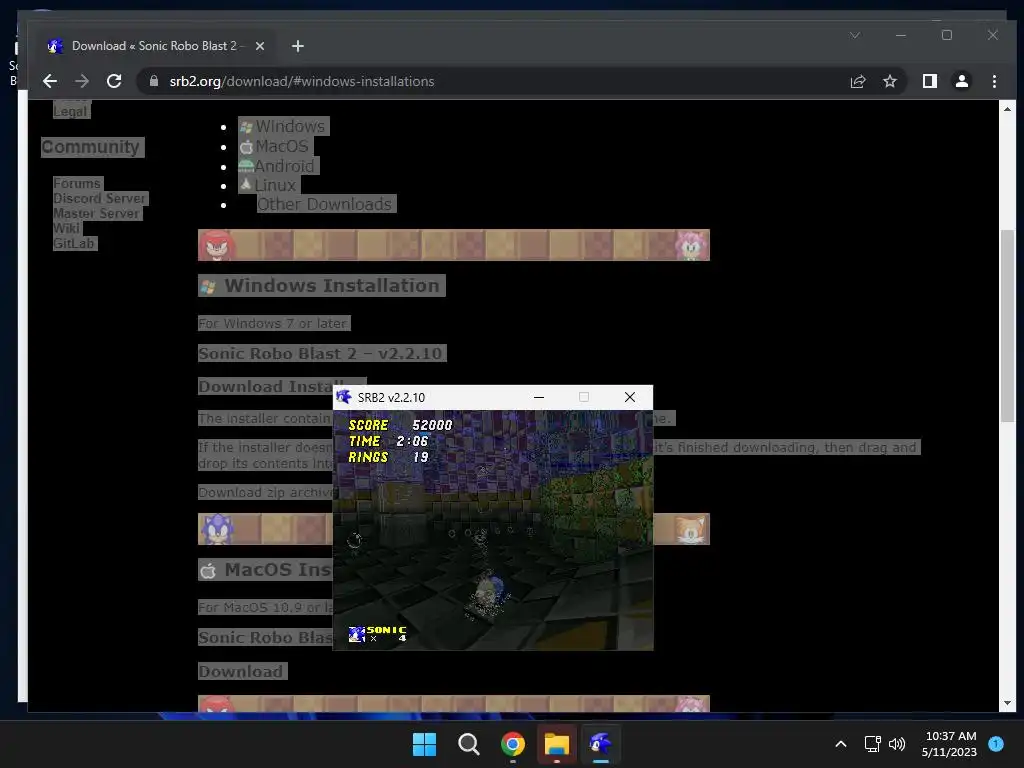Click the Sonic lives icon in game HUD
The height and width of the screenshot is (768, 1024).
point(357,634)
